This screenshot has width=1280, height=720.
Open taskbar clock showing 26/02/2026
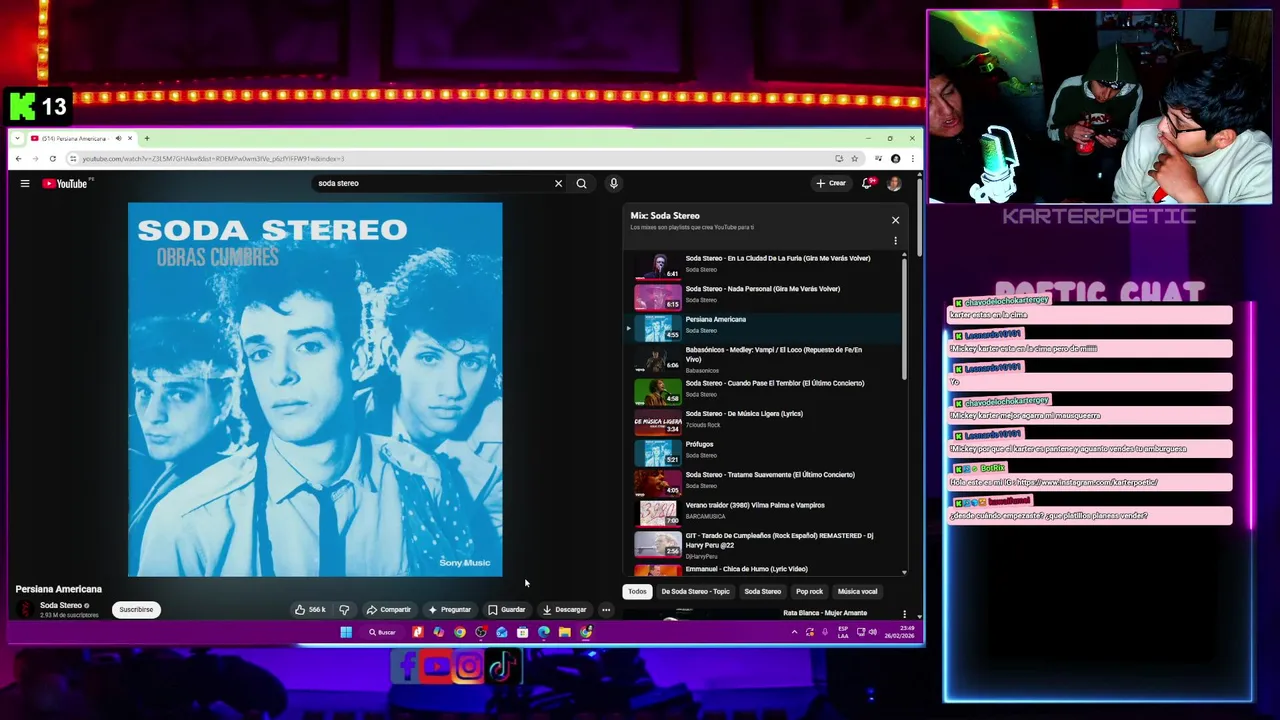(900, 632)
